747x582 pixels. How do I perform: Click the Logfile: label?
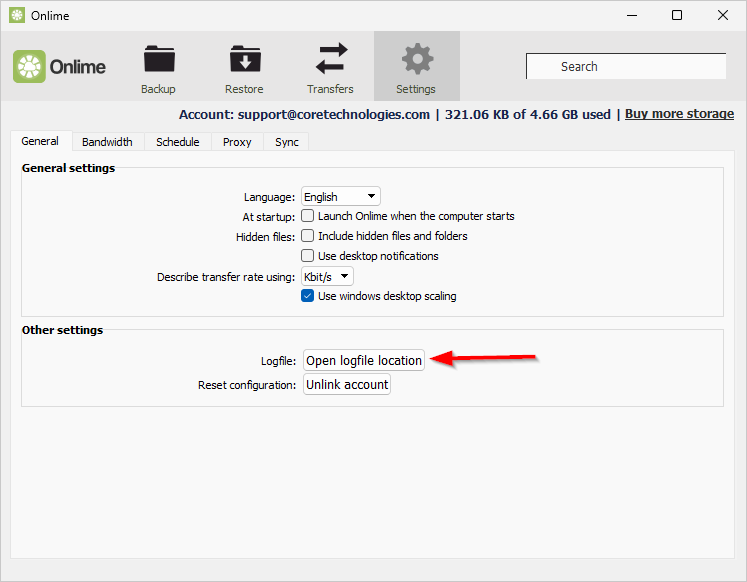tap(278, 361)
